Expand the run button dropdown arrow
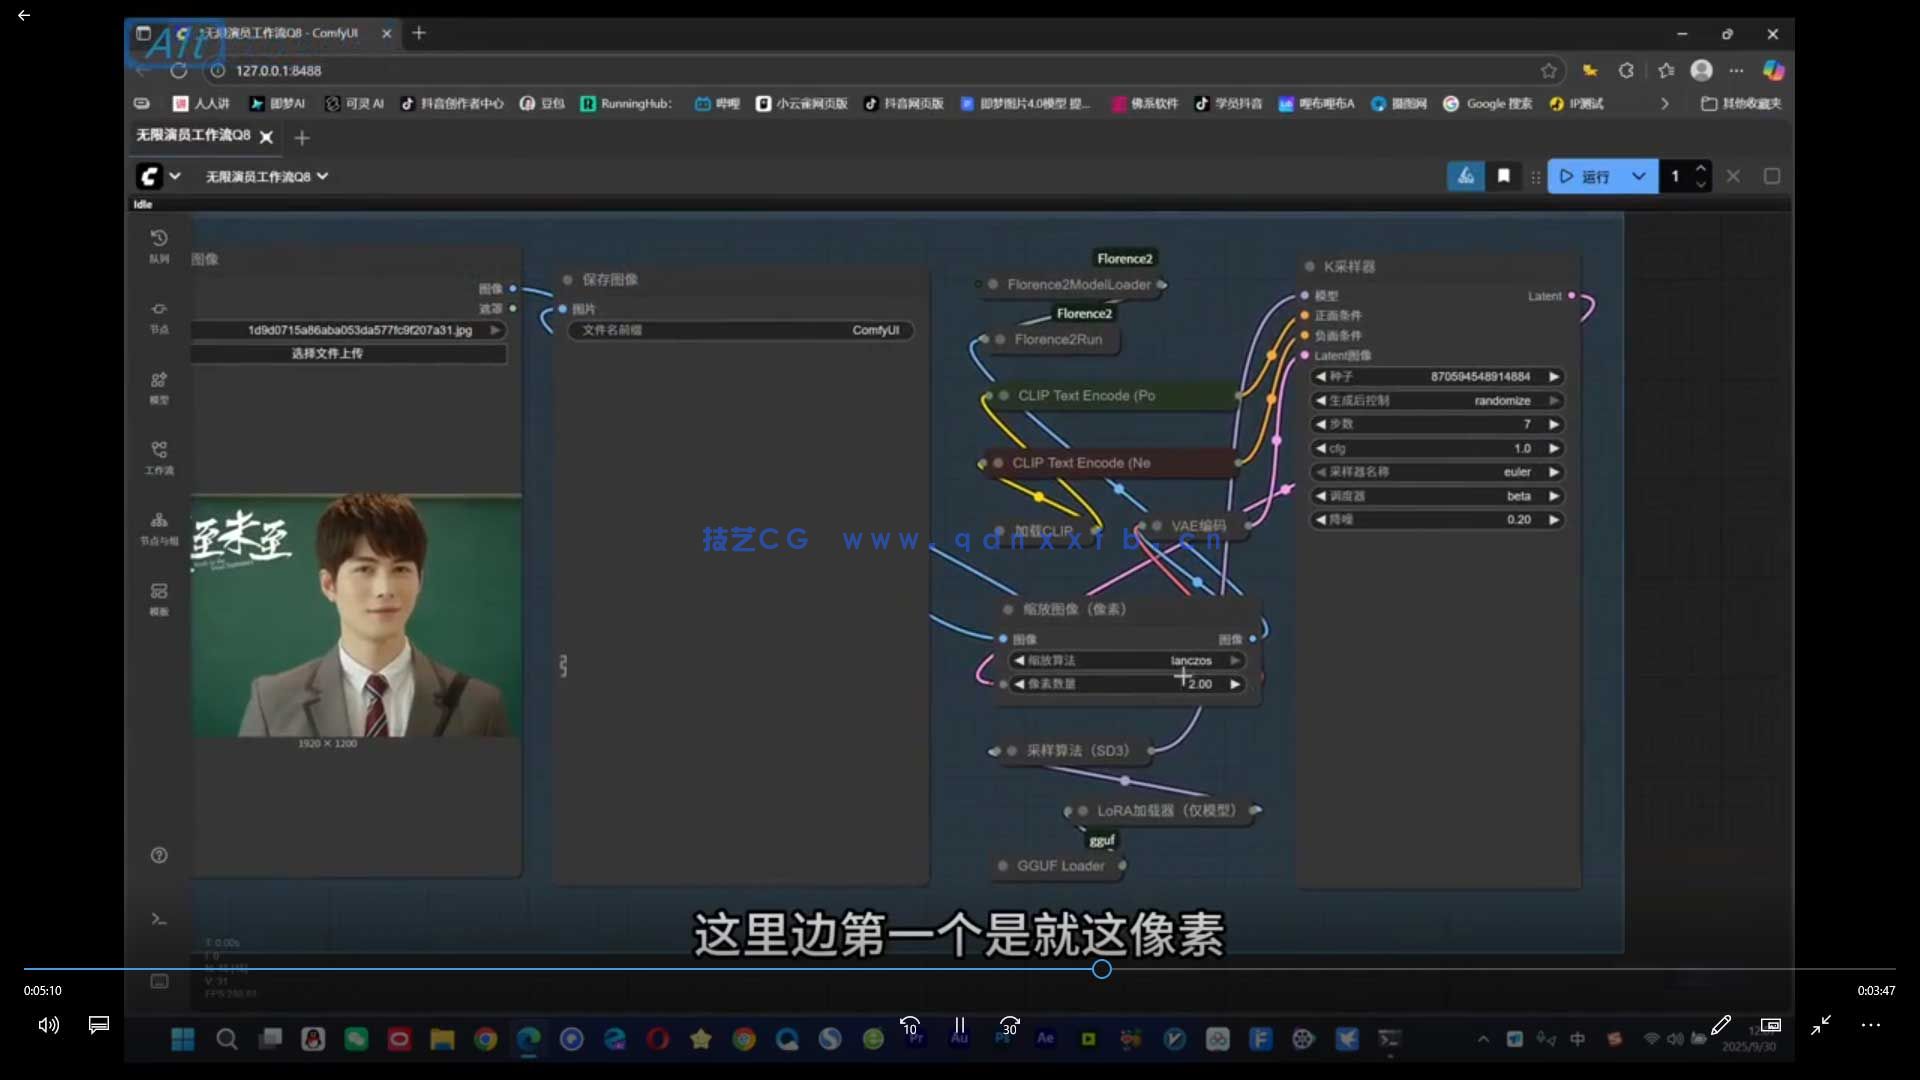Screen dimensions: 1920x1080 1640,176
